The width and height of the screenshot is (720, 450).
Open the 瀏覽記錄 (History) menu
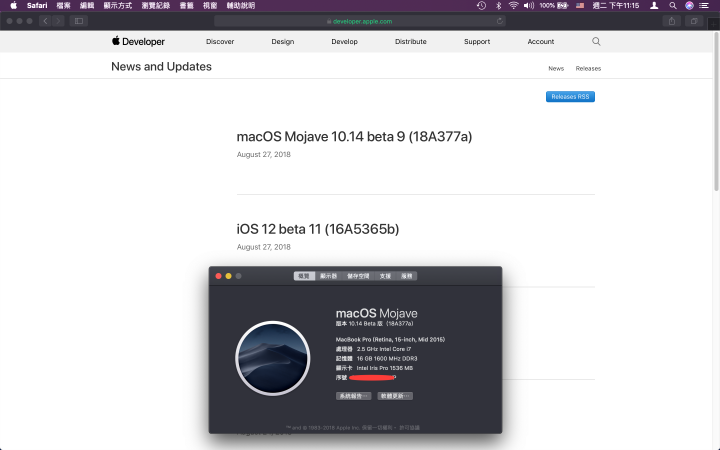pyautogui.click(x=156, y=6)
